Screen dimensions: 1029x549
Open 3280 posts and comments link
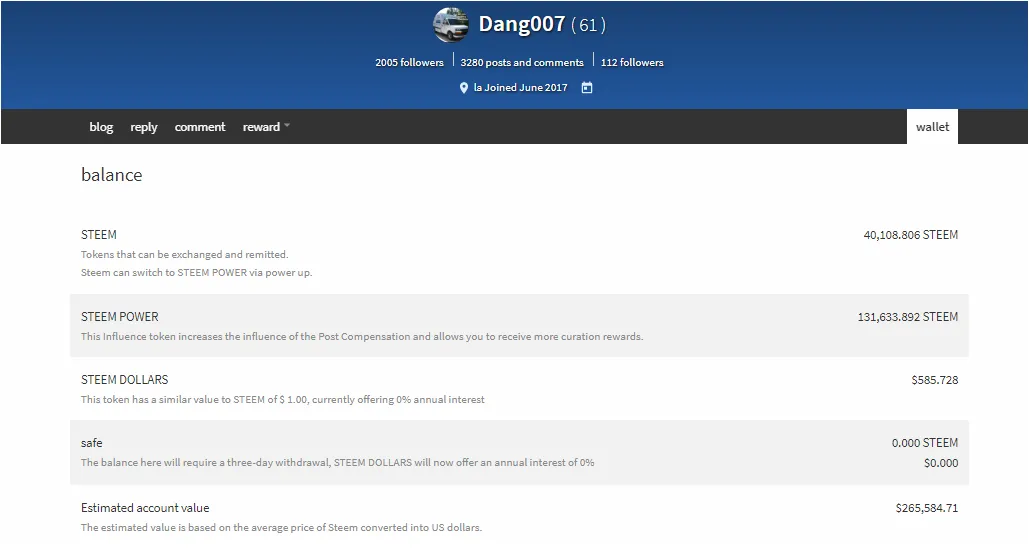pyautogui.click(x=522, y=62)
